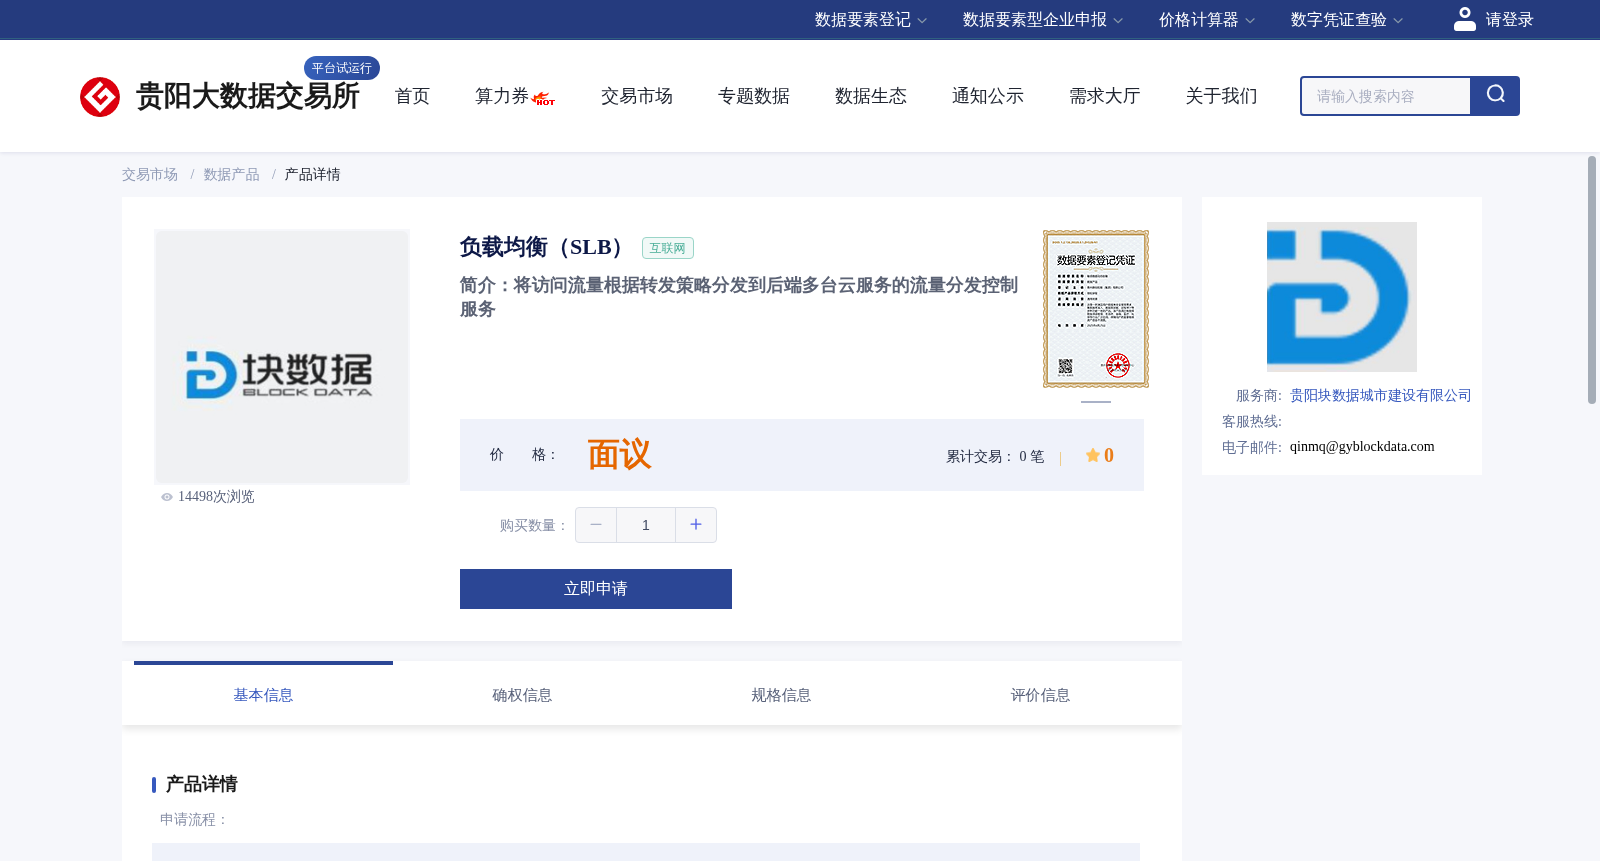Expand the 数据要素型企业申报 menu
This screenshot has height=861, width=1600.
1043,20
